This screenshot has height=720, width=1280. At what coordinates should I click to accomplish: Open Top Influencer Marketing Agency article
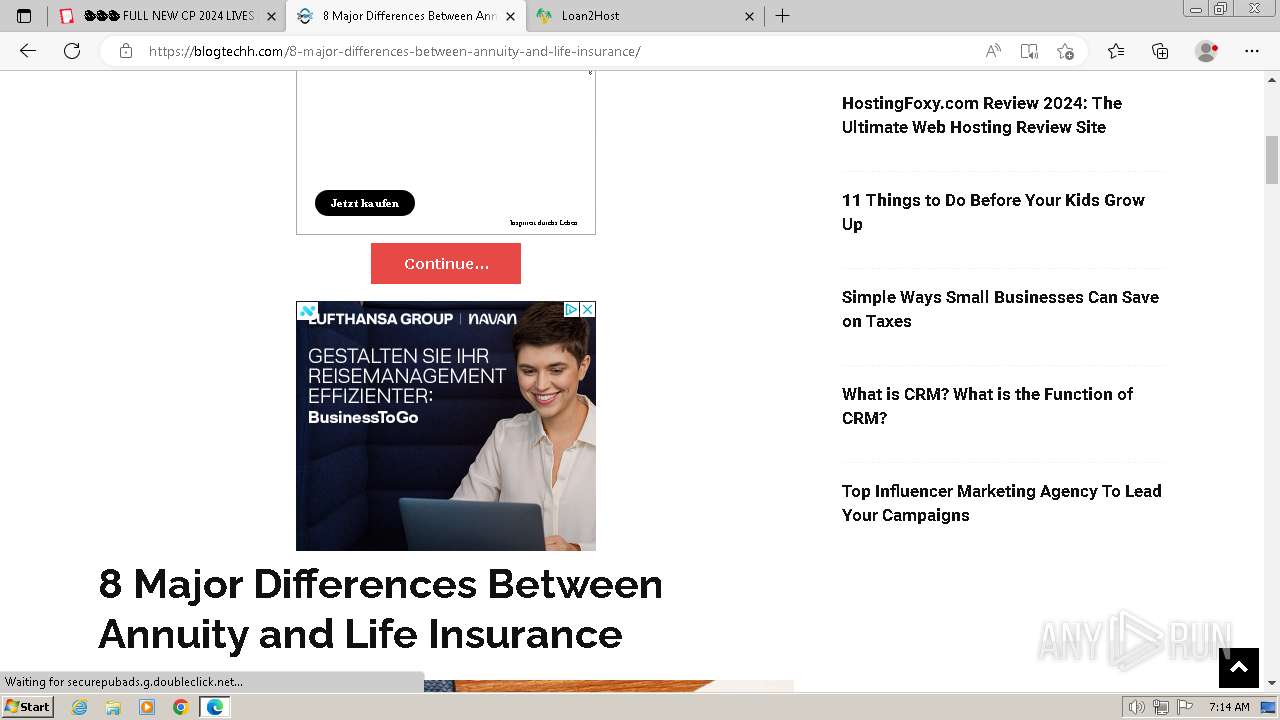coord(1001,503)
